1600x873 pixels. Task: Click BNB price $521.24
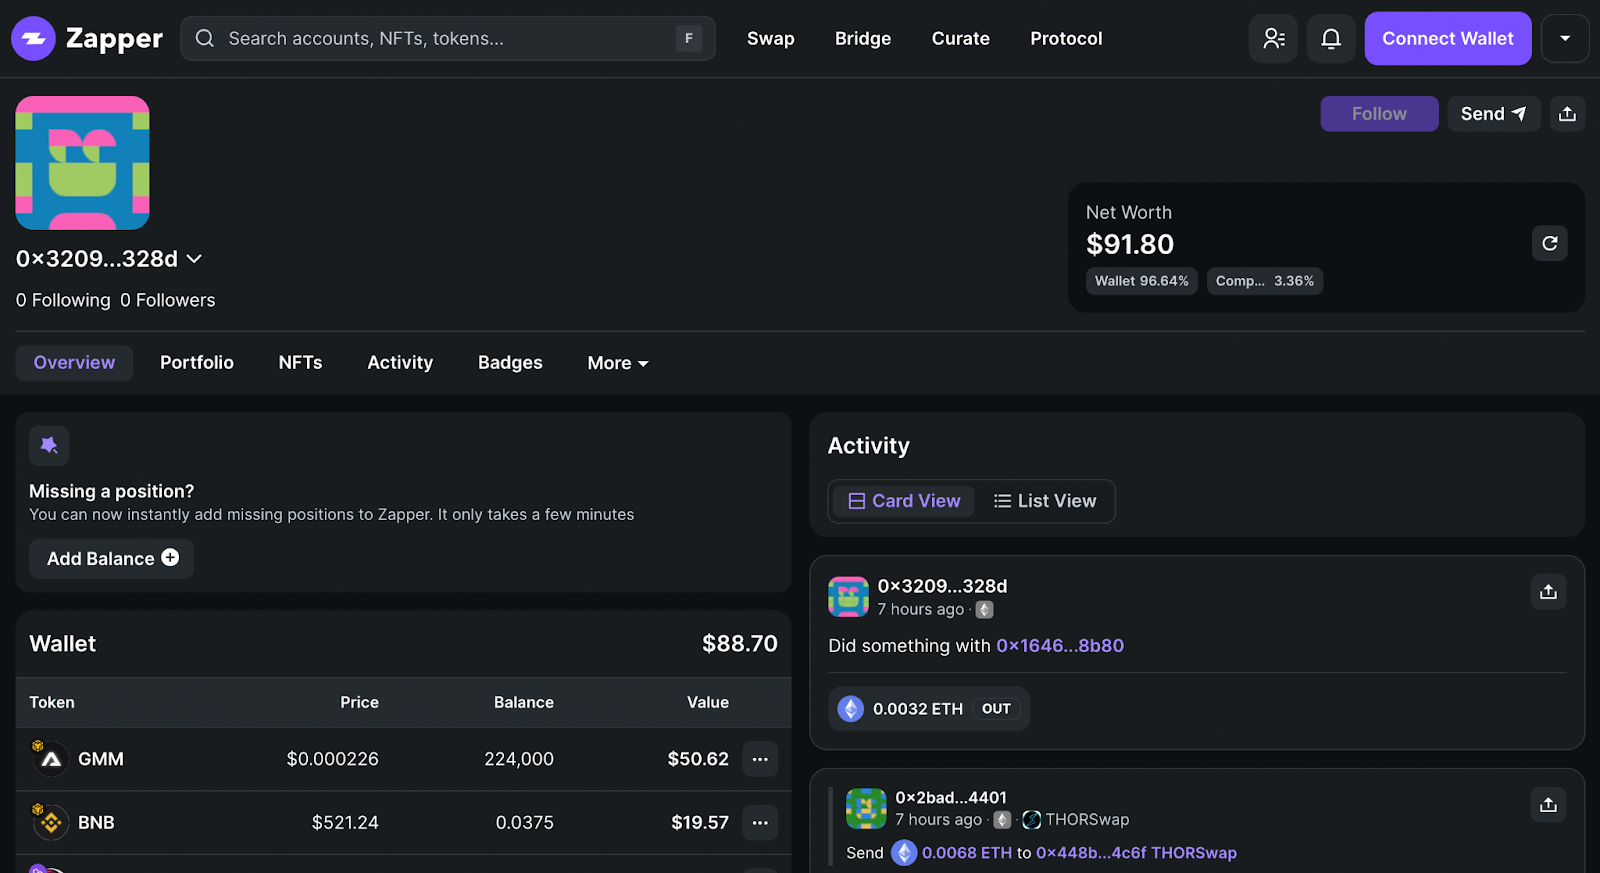tap(345, 823)
